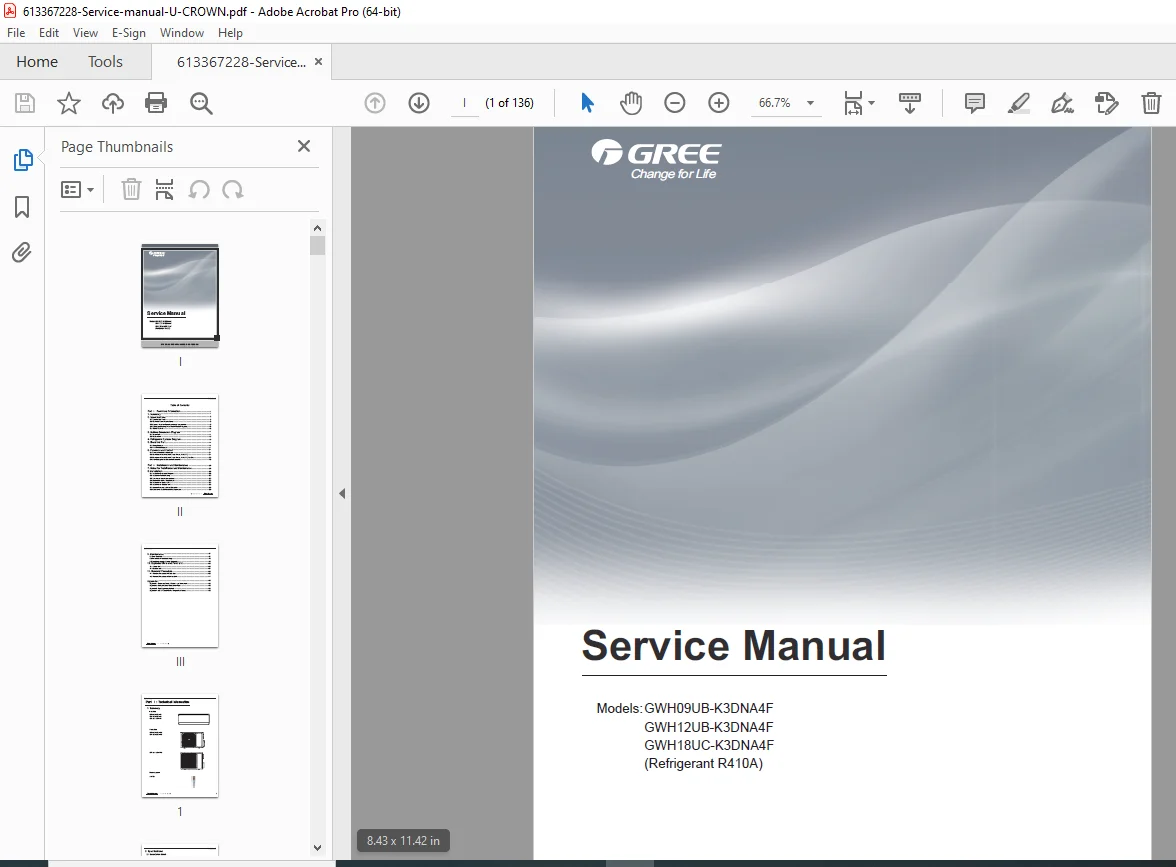Image resolution: width=1176 pixels, height=867 pixels.
Task: Click the fit page scrolling icon
Action: [x=854, y=103]
